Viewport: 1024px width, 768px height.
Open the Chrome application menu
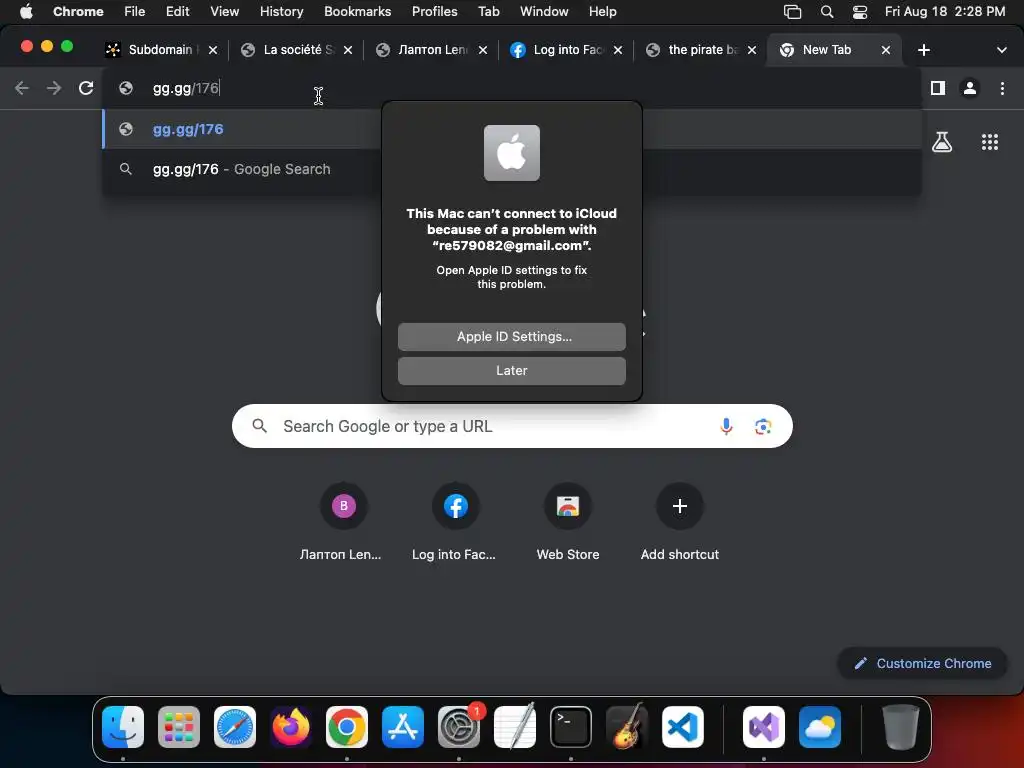78,12
